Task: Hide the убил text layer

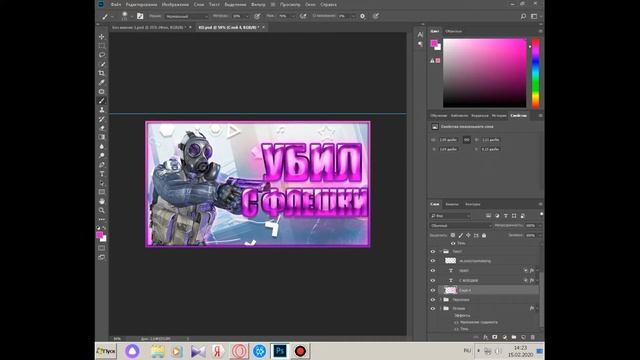Action: coord(433,270)
